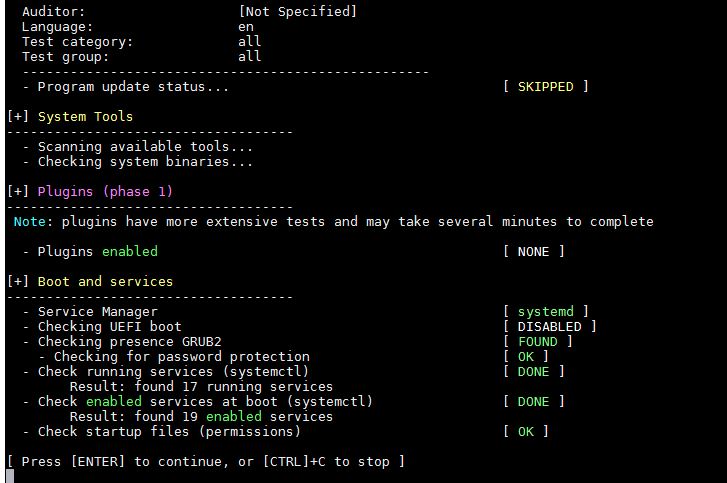Select the SKIPPED status for program update
The image size is (727, 483).
545,87
